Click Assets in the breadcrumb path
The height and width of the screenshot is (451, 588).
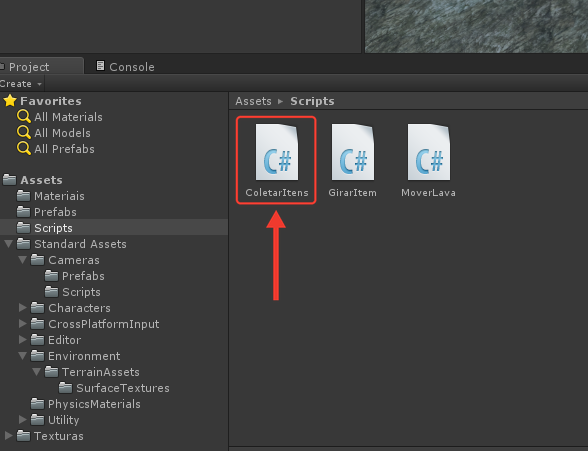[x=253, y=101]
